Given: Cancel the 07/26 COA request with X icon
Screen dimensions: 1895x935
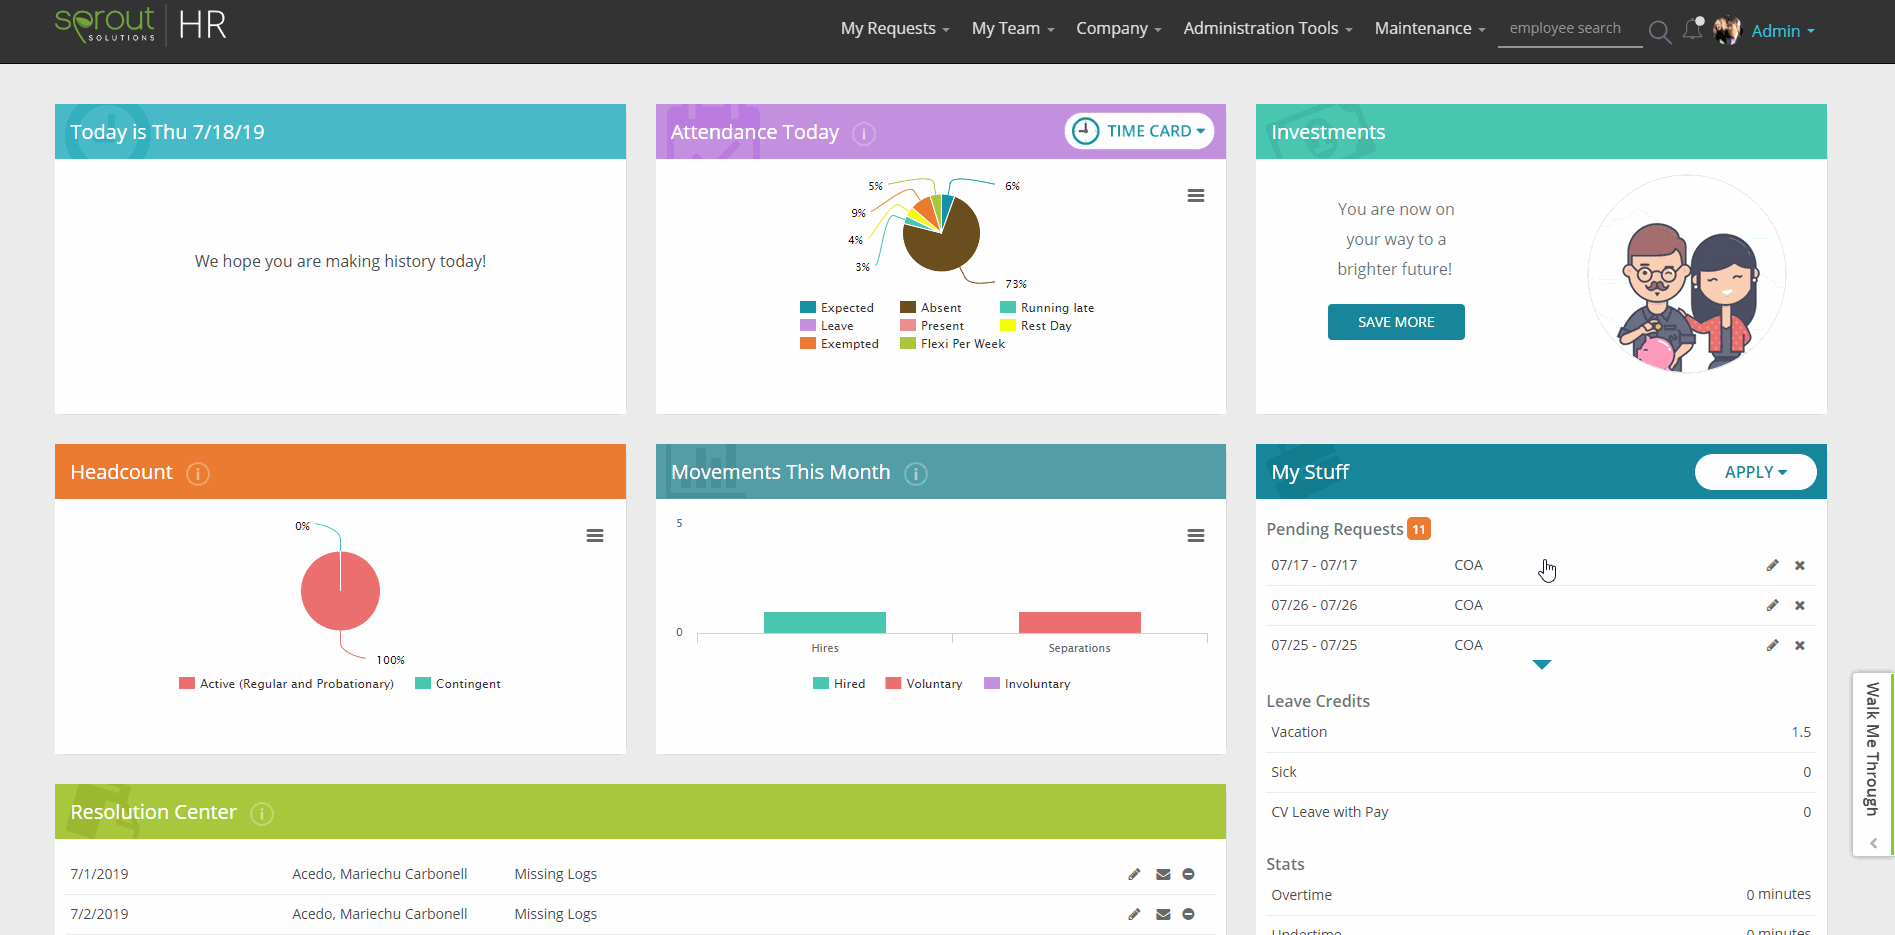Looking at the screenshot, I should (x=1799, y=605).
